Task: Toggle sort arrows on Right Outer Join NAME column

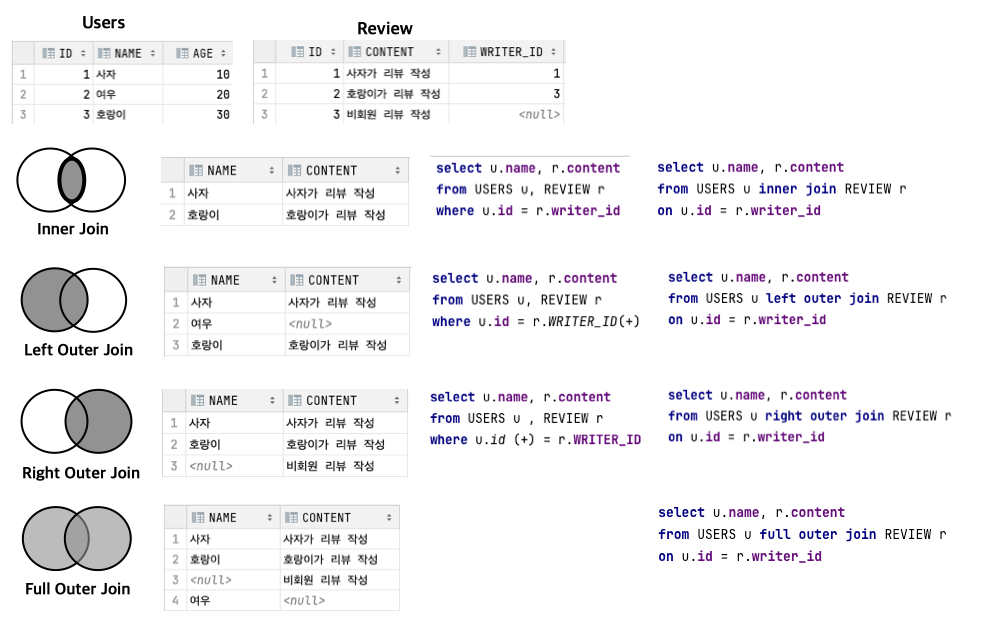Action: (272, 400)
